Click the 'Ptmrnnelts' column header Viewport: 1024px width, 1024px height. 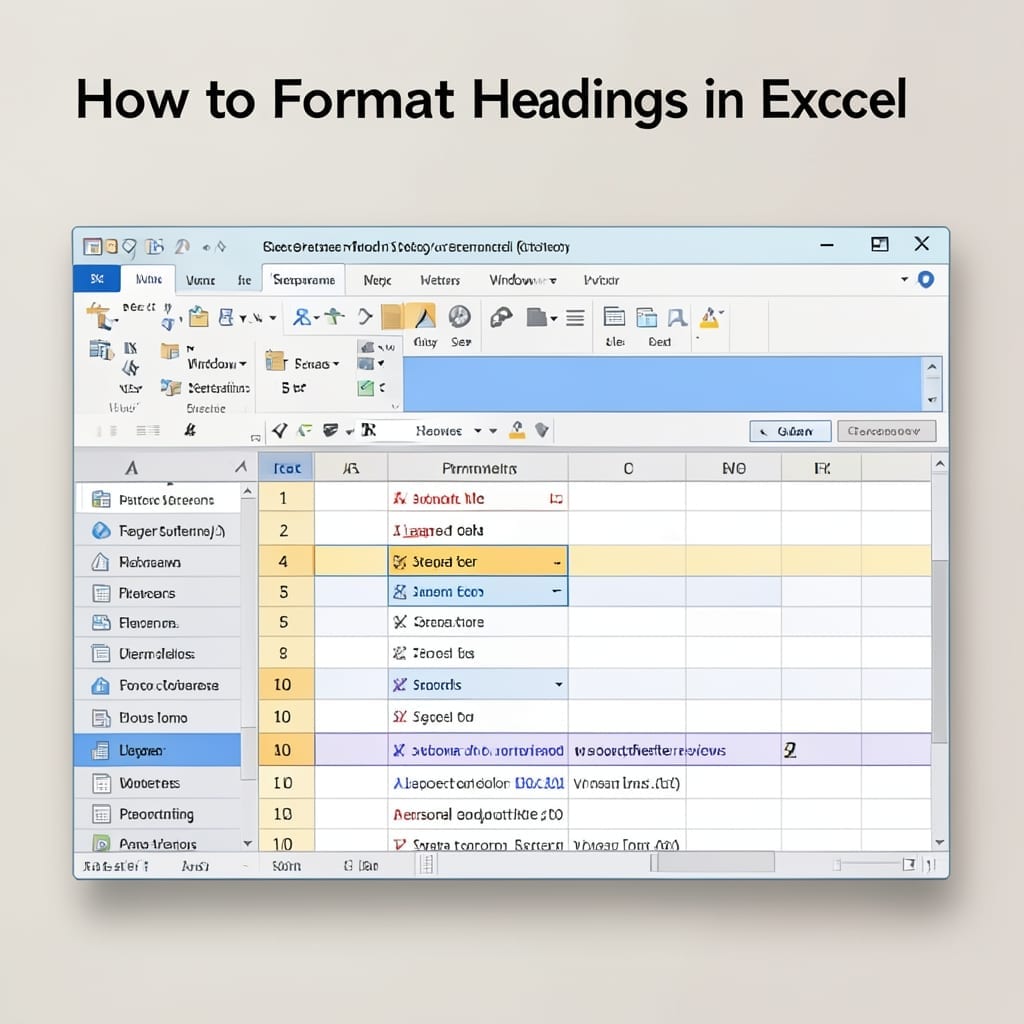478,468
